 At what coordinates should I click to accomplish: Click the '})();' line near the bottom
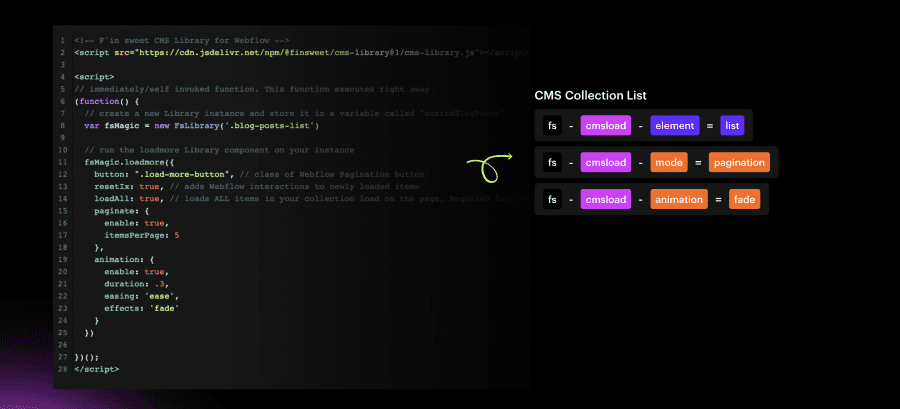click(87, 357)
